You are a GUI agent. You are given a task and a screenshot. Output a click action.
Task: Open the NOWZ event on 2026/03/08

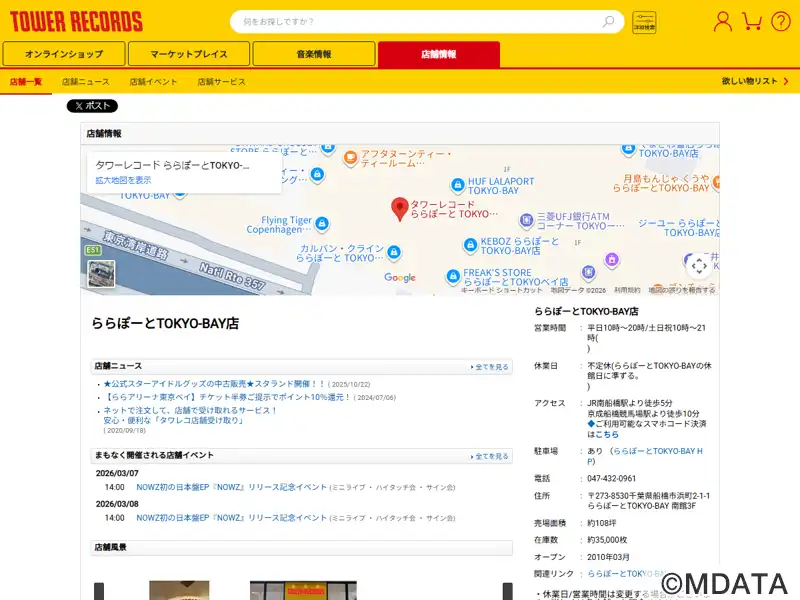231,518
